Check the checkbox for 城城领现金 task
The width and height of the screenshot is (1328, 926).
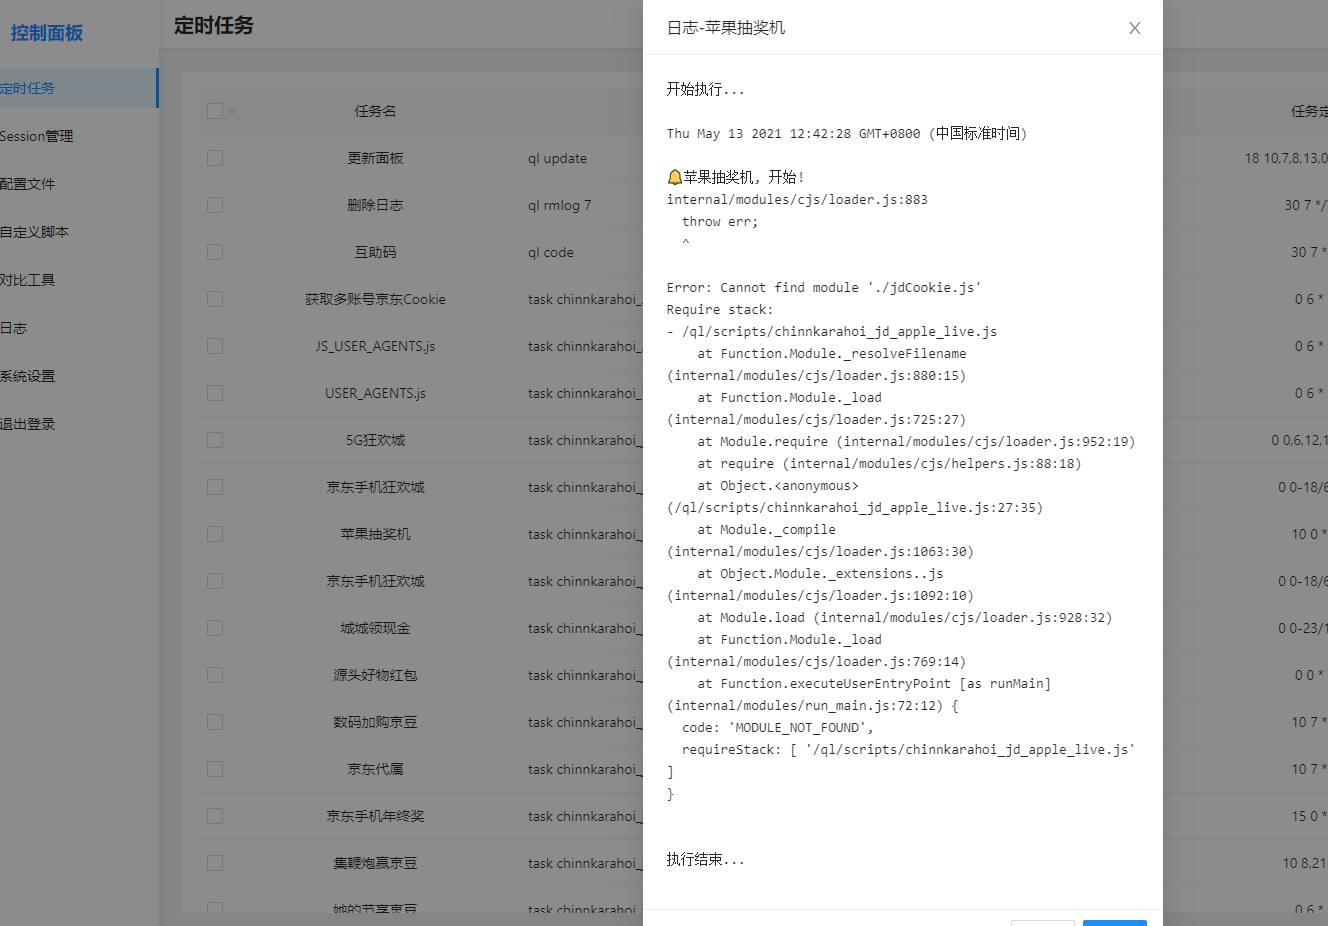point(214,628)
